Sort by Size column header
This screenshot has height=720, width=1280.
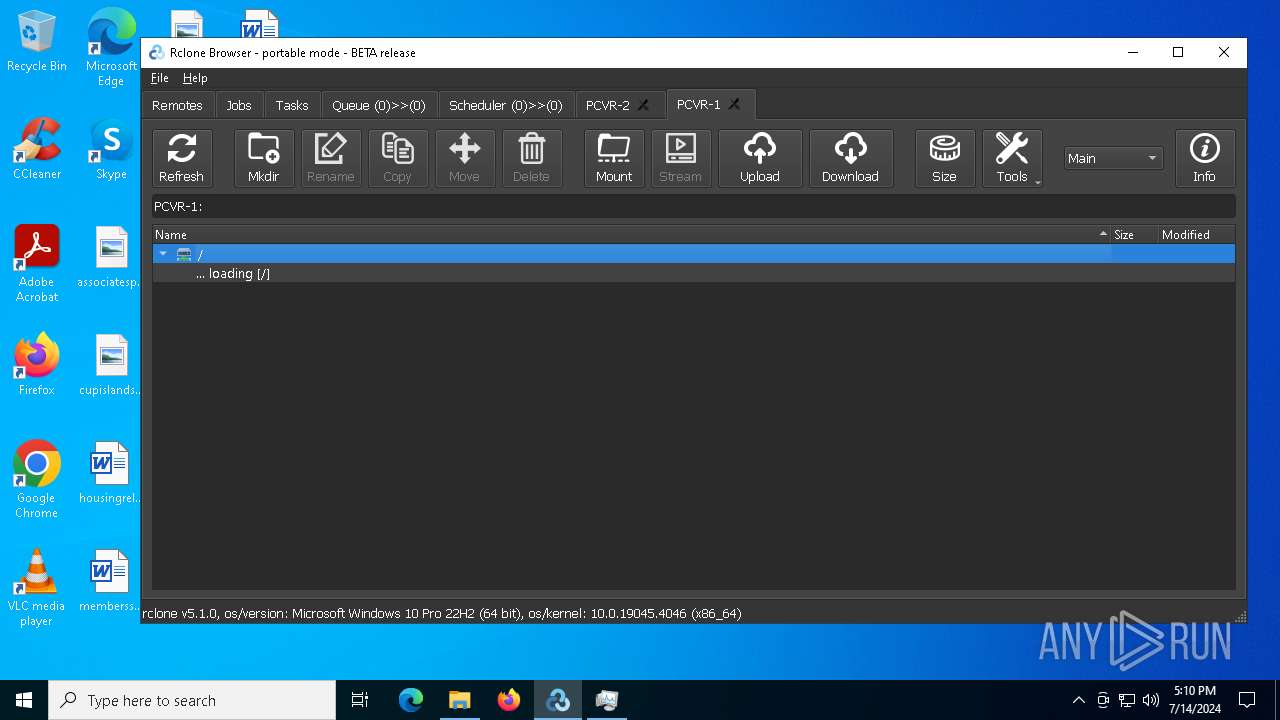click(1134, 234)
